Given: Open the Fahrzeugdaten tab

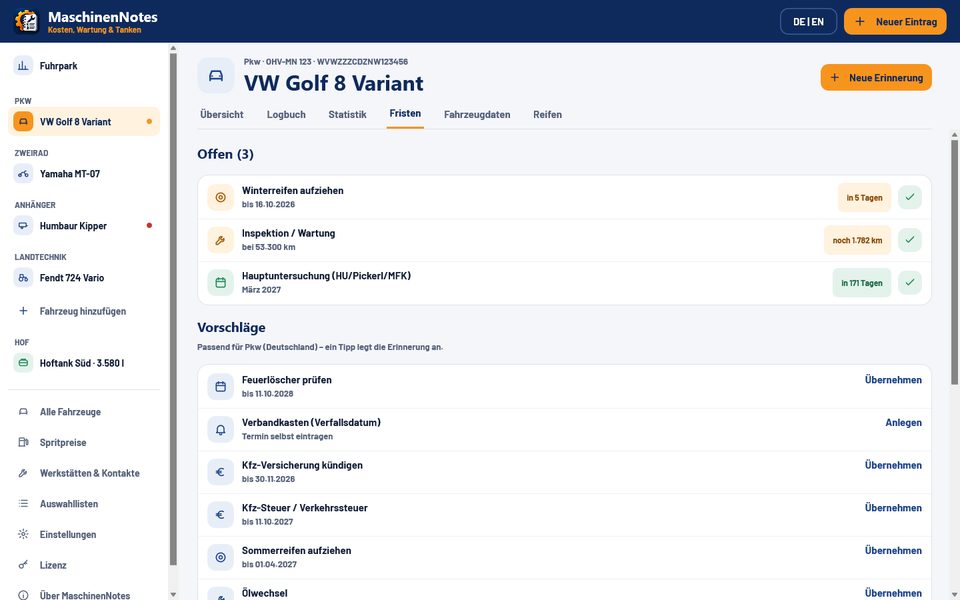Looking at the screenshot, I should 477,114.
